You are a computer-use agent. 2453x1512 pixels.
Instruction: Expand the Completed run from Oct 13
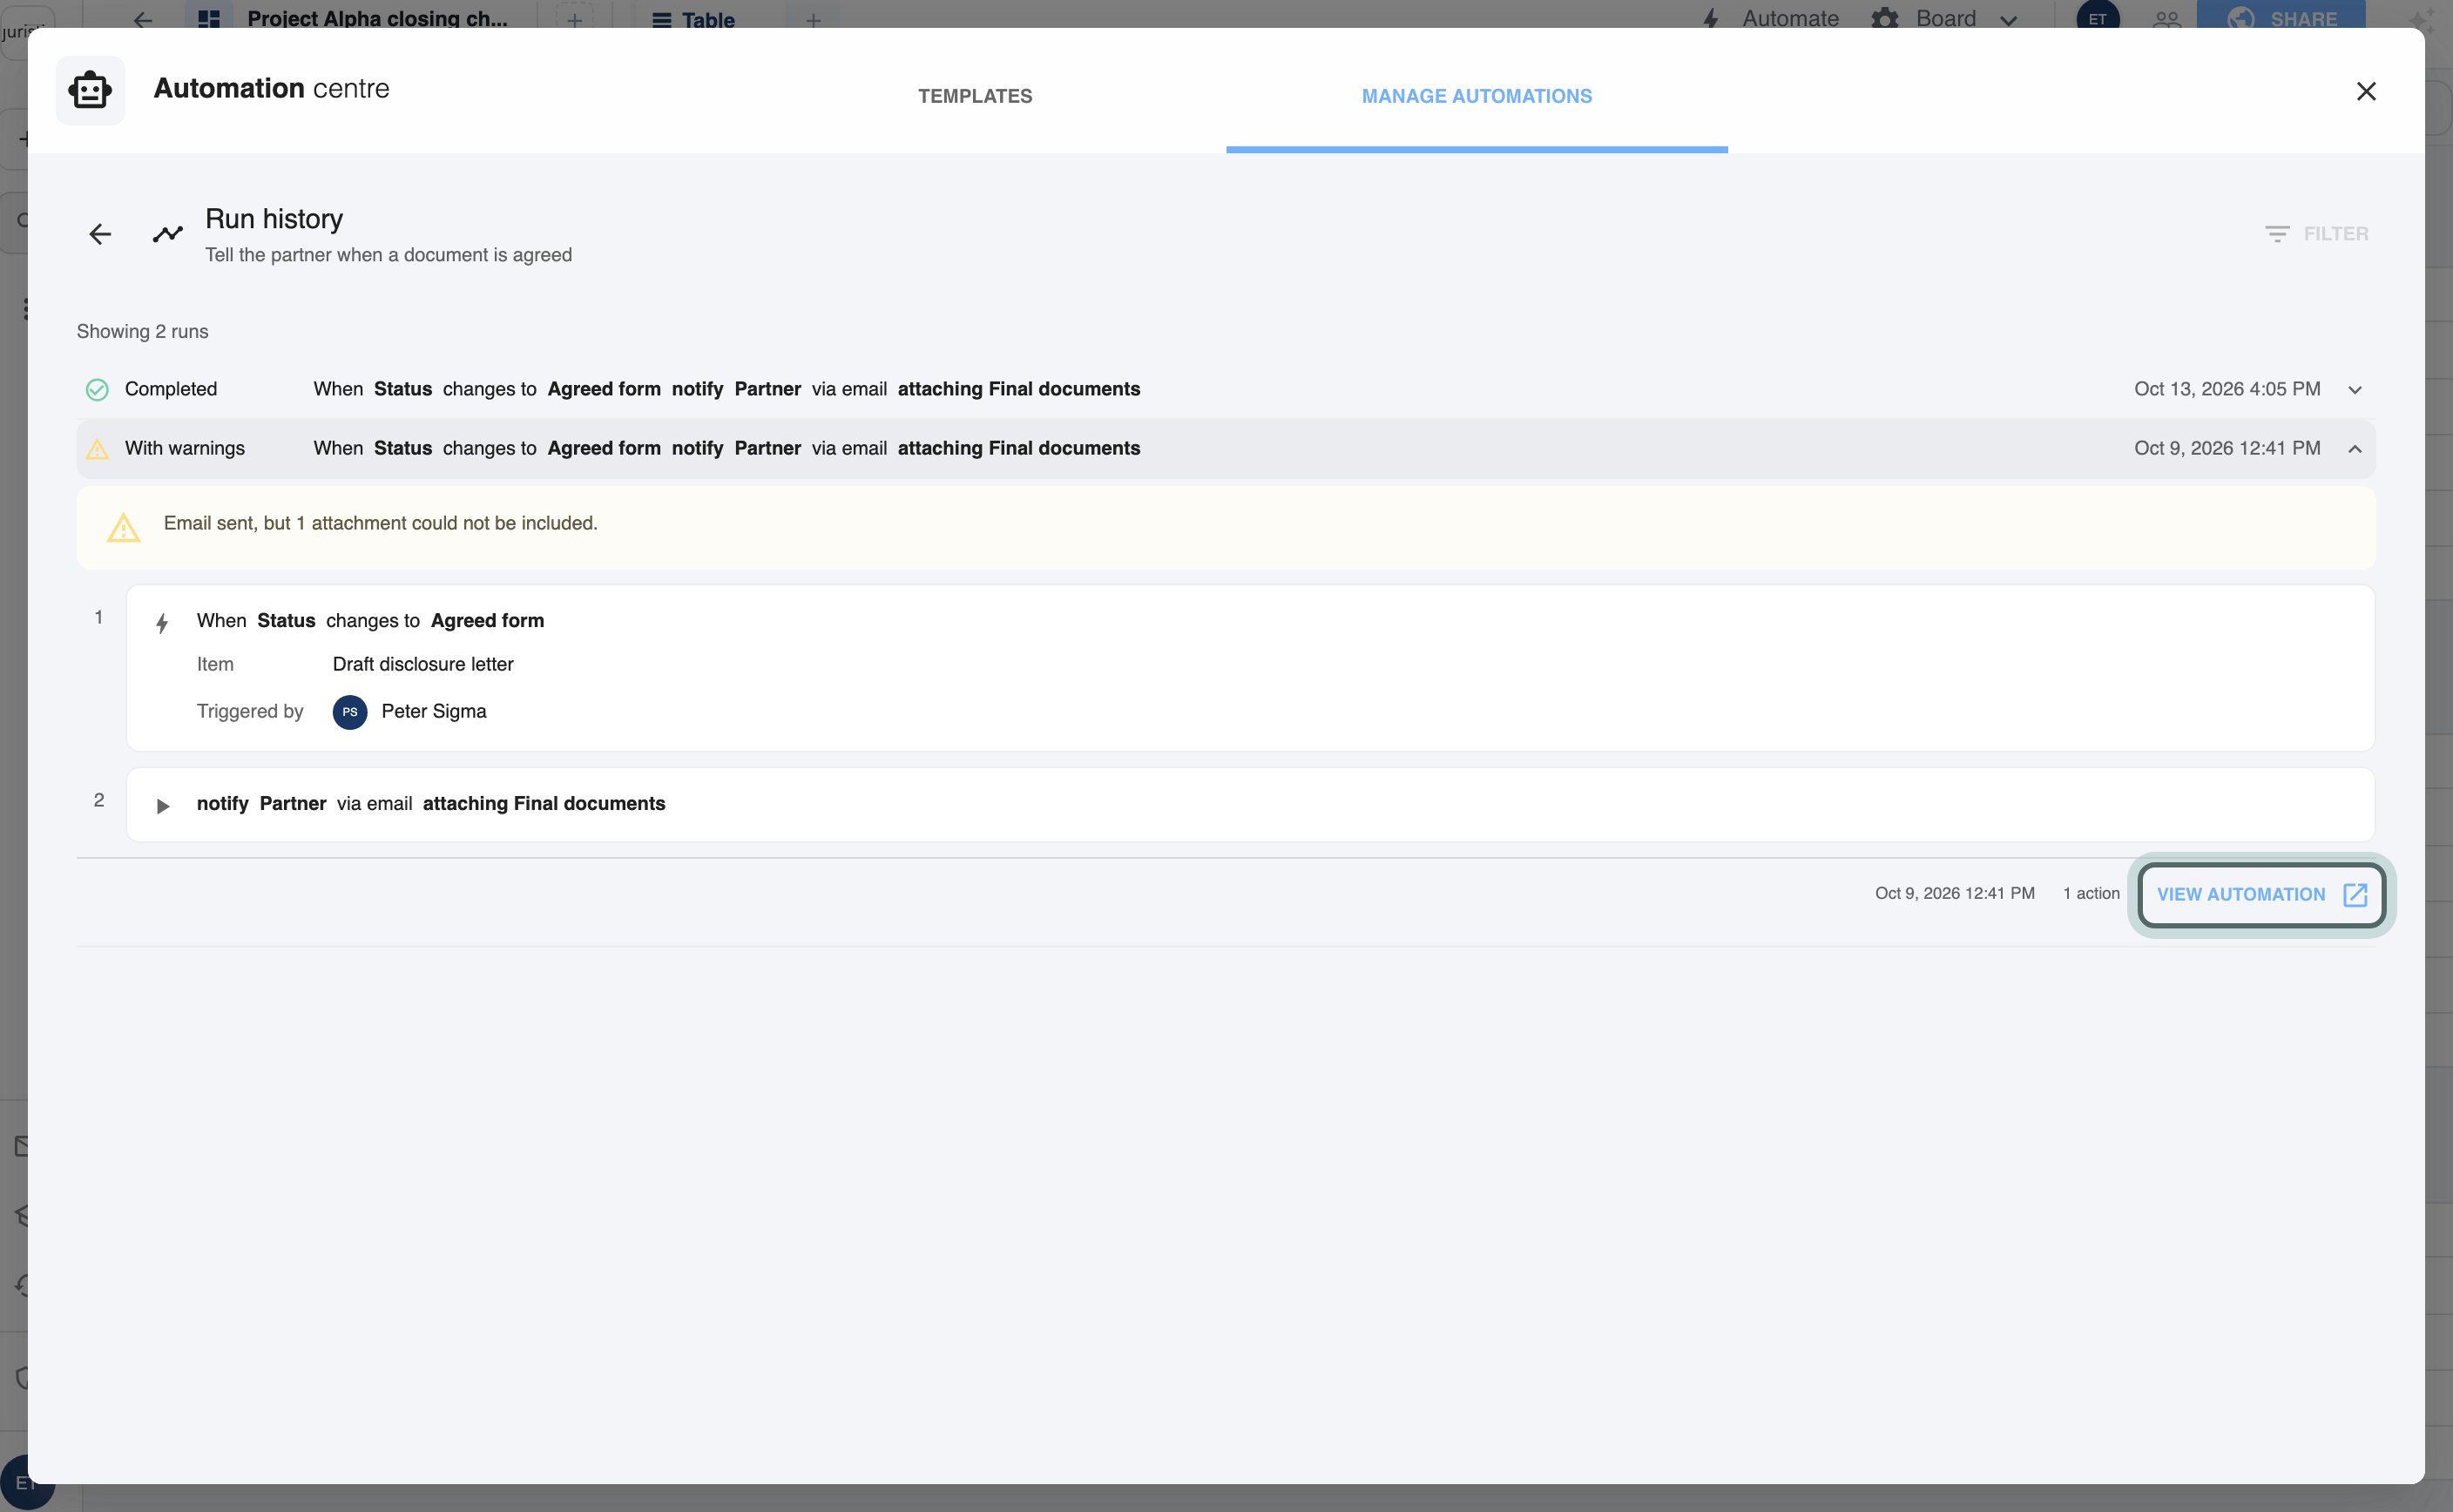coord(2354,390)
